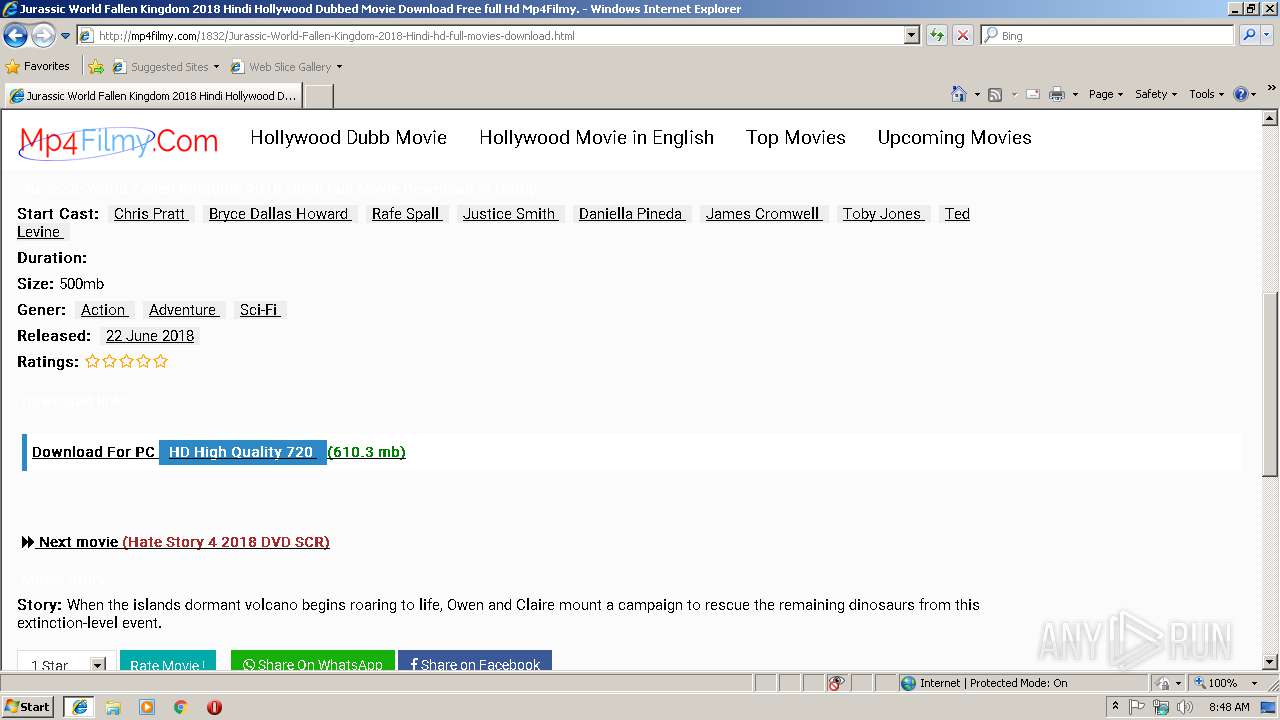The height and width of the screenshot is (720, 1280).
Task: Select the Jurassic World Fallen Kingdom tab
Action: (152, 96)
